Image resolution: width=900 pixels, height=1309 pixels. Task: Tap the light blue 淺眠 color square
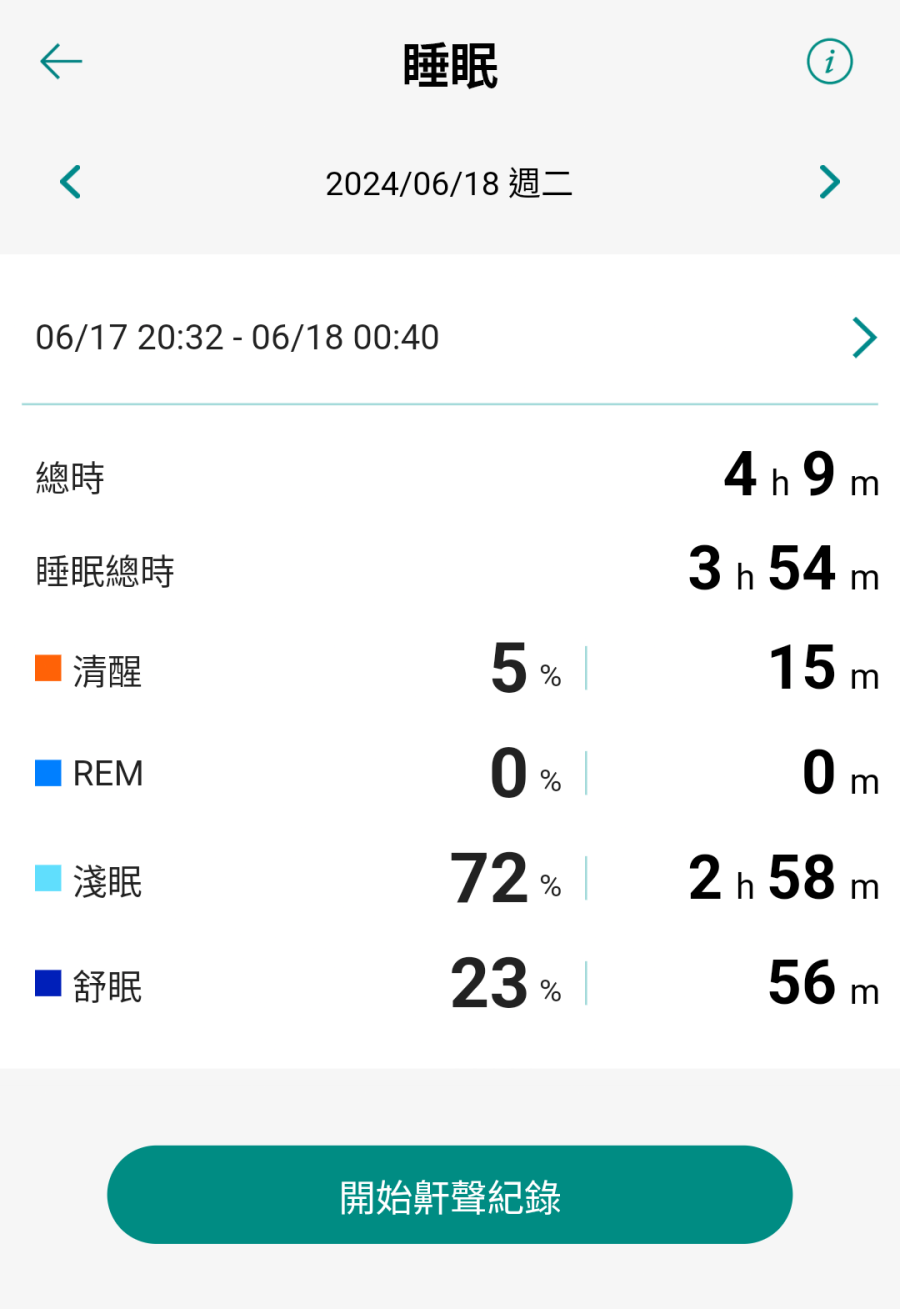coord(48,878)
